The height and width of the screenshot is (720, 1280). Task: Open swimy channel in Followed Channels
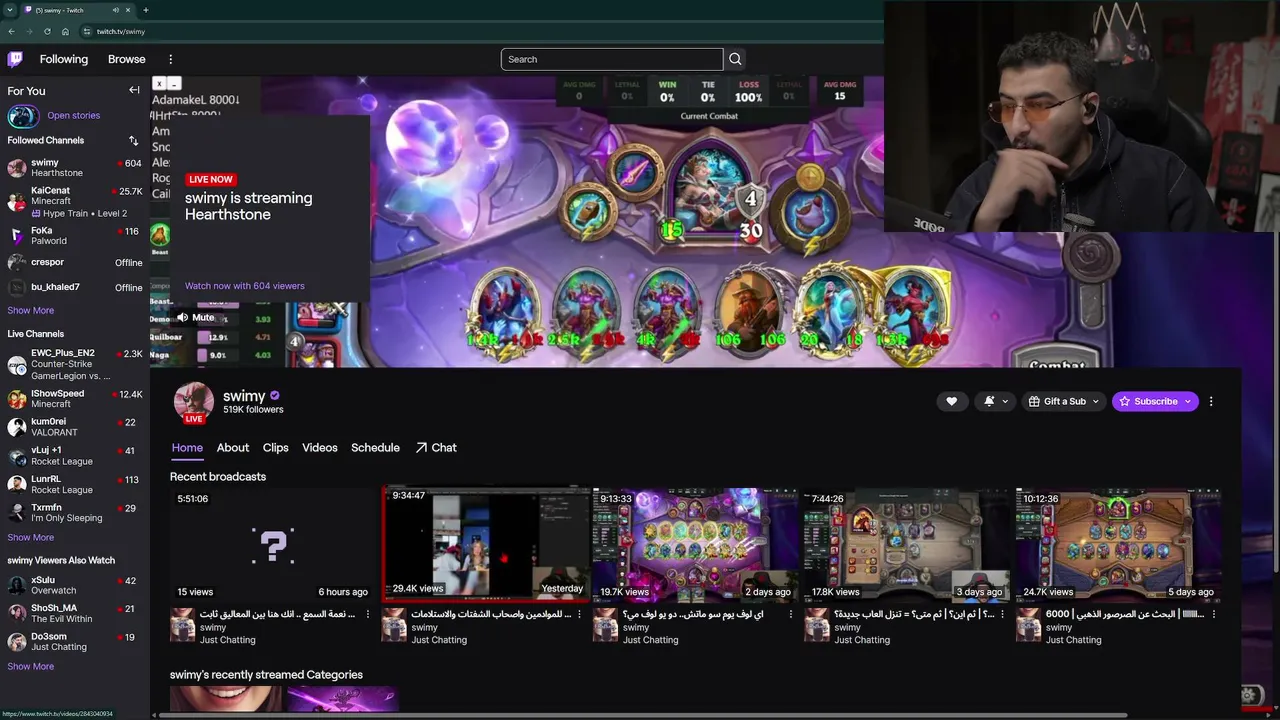click(75, 168)
